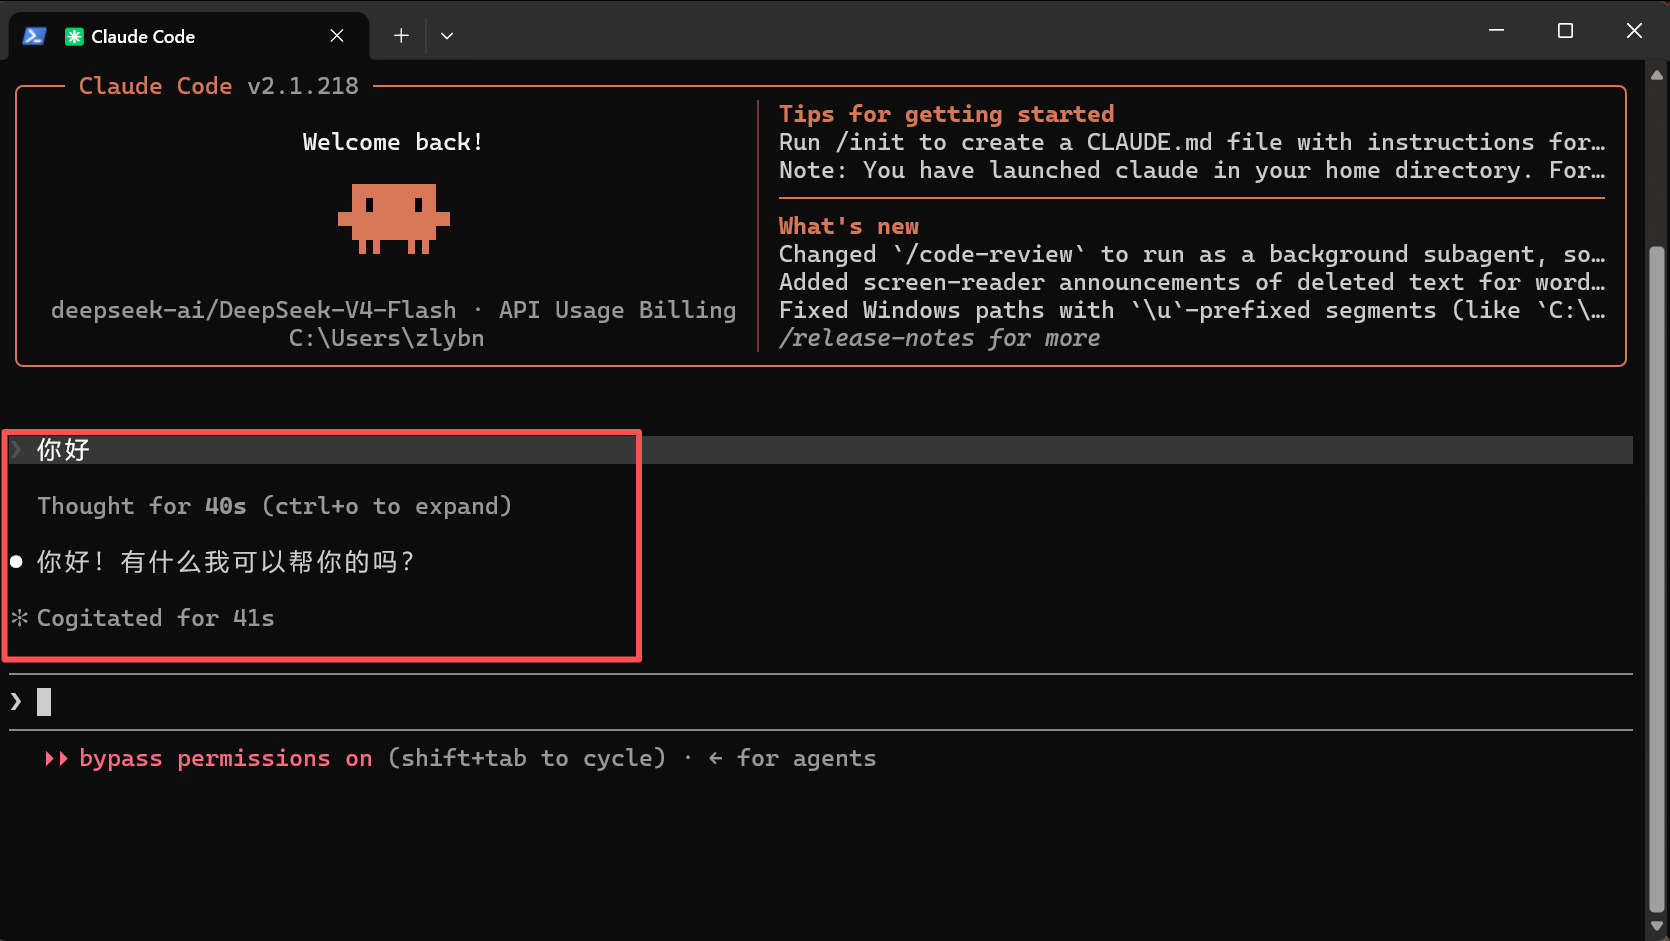The height and width of the screenshot is (941, 1670).
Task: Click the 'Cogitated for 41s' status line
Action: pyautogui.click(x=155, y=618)
